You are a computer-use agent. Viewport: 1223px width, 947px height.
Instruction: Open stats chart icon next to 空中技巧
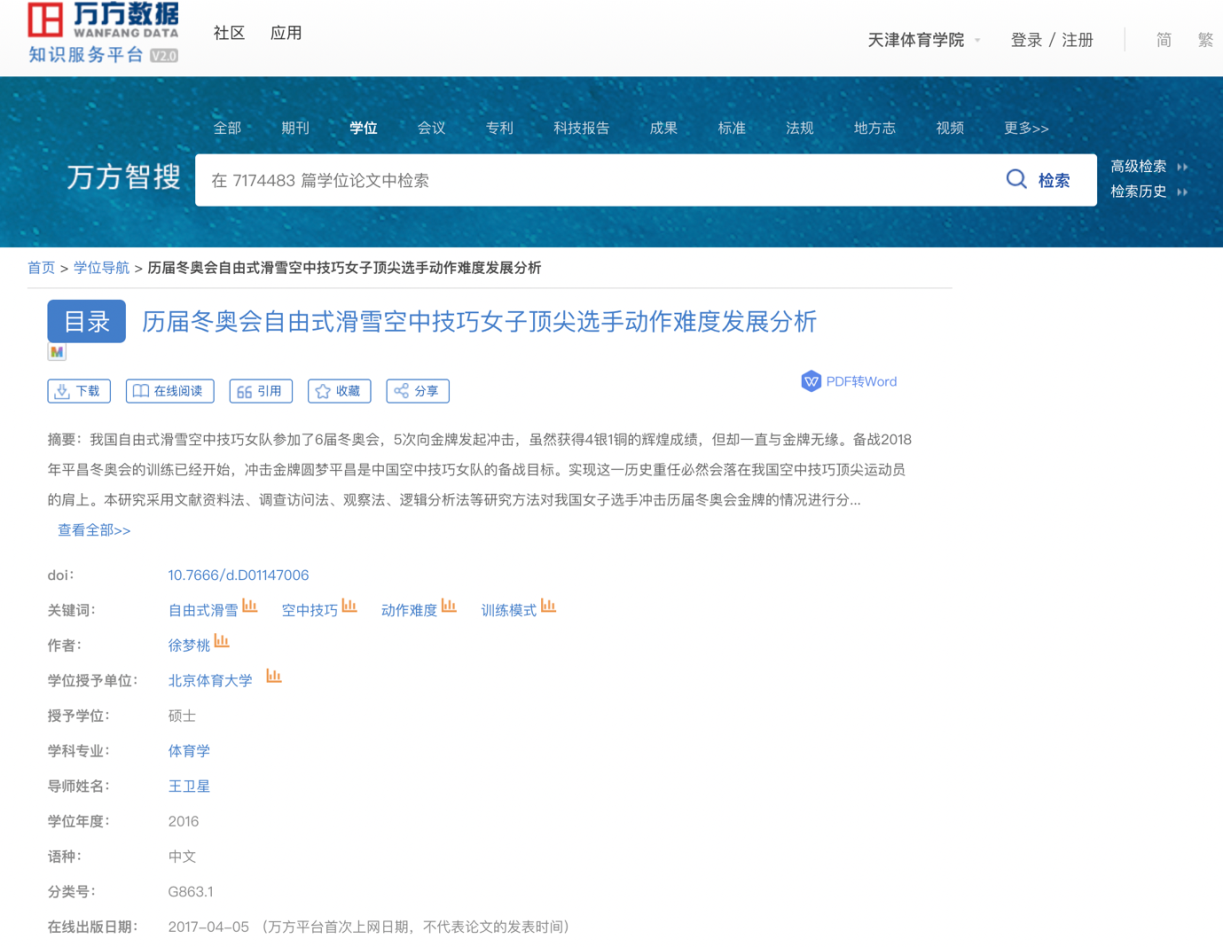tap(350, 606)
